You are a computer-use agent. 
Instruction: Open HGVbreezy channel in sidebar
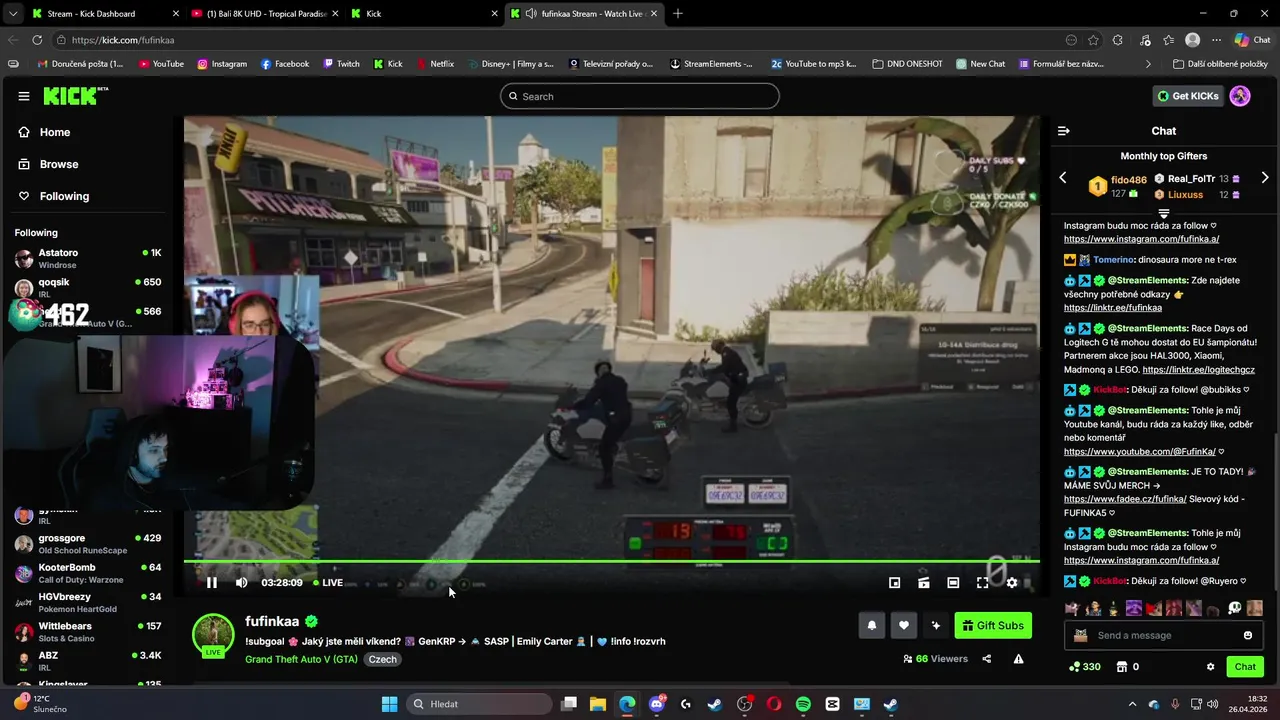pos(88,602)
